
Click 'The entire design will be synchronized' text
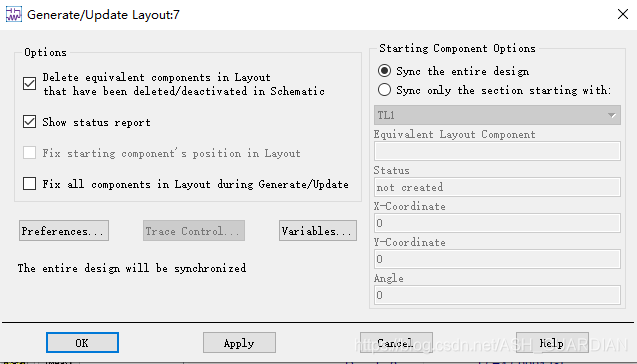coord(132,268)
